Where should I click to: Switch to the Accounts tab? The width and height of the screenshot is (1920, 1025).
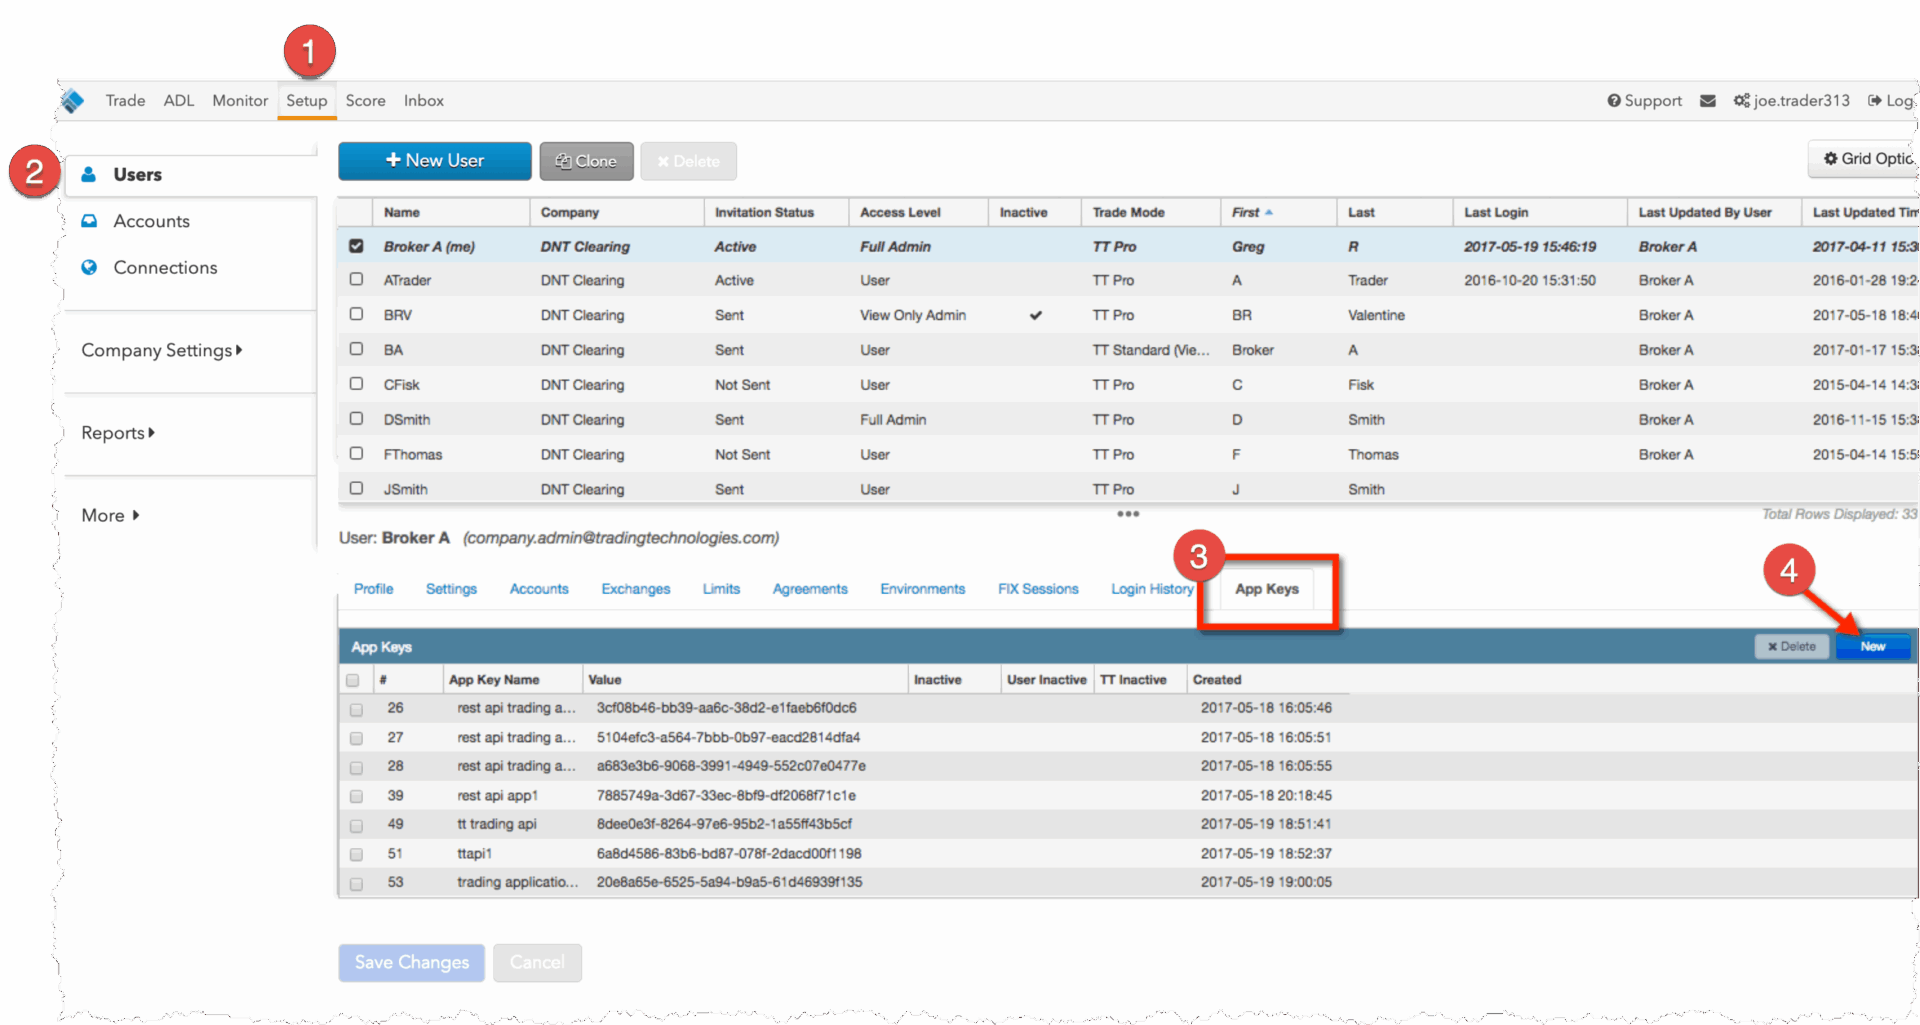pyautogui.click(x=539, y=589)
